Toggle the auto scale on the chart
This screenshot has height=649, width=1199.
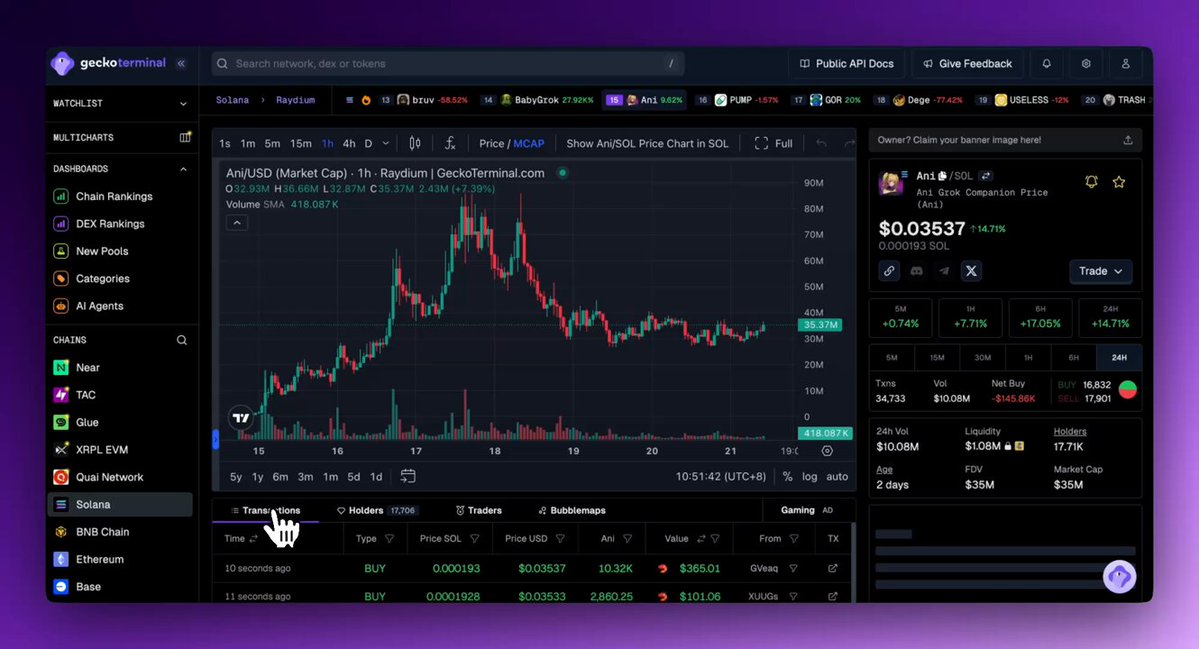pos(837,476)
